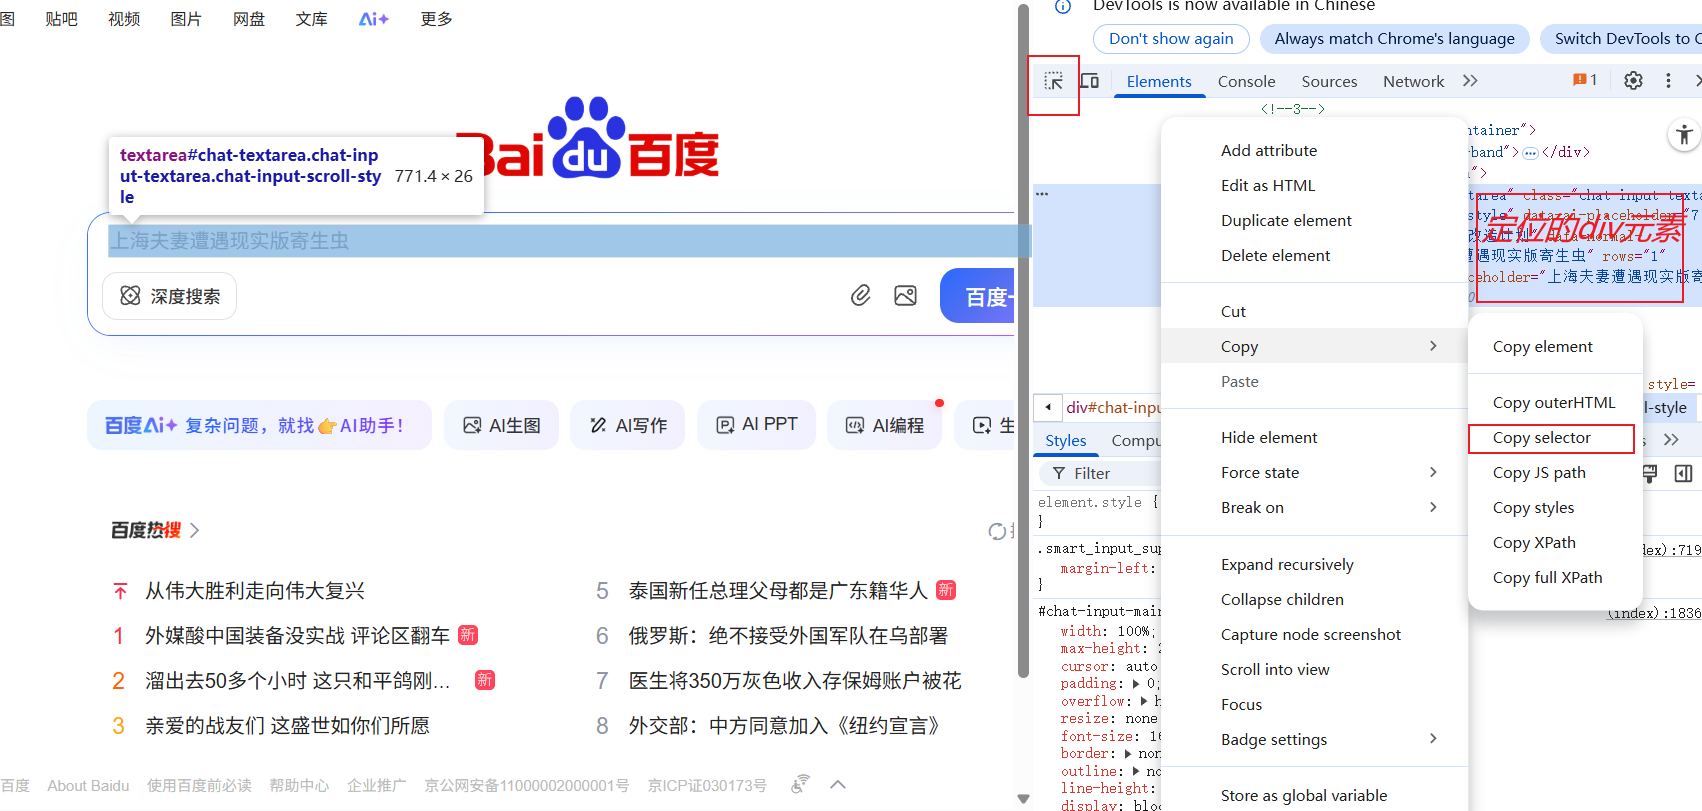Choose Copy JS path
1702x811 pixels.
tap(1555, 473)
